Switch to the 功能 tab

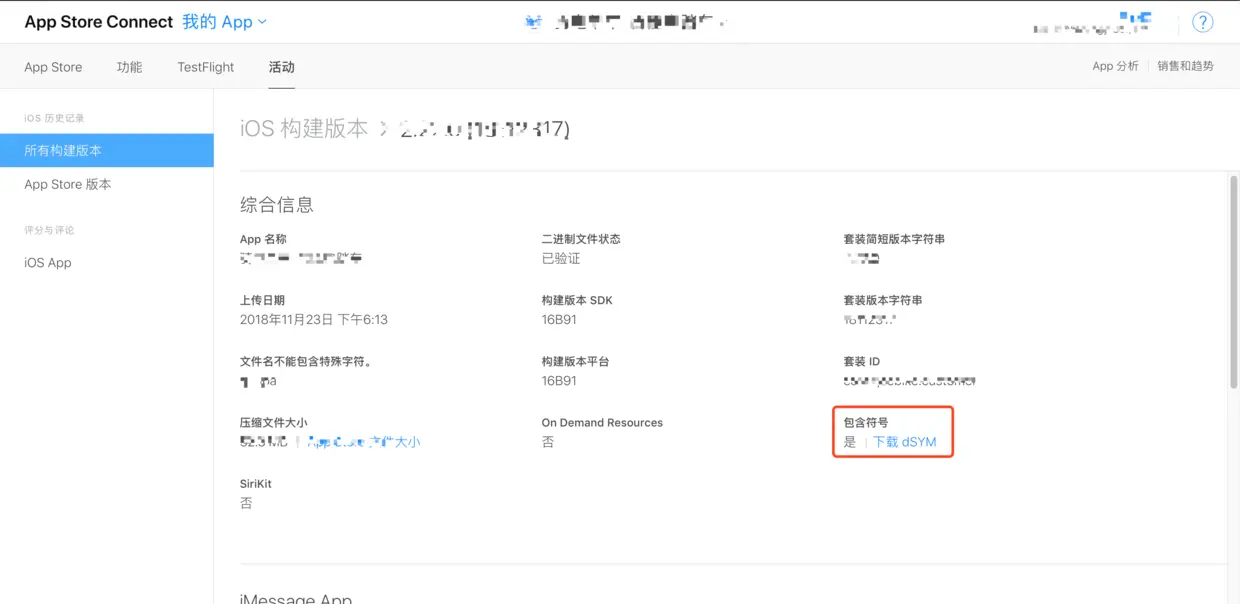click(x=129, y=67)
